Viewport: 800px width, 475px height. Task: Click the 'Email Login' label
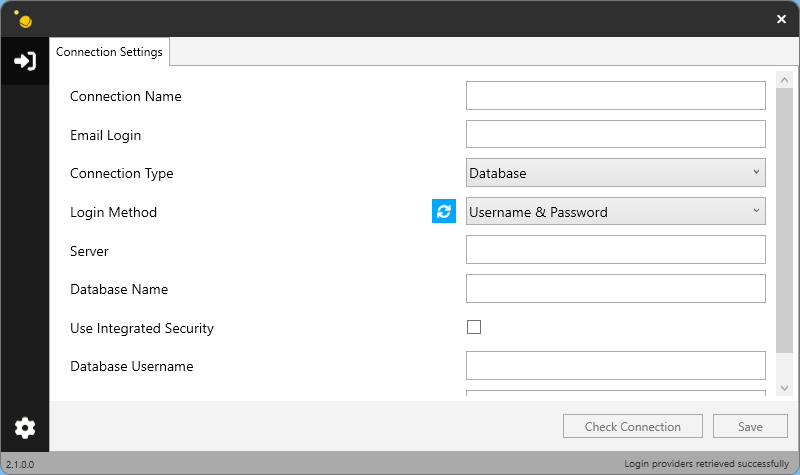tap(105, 136)
